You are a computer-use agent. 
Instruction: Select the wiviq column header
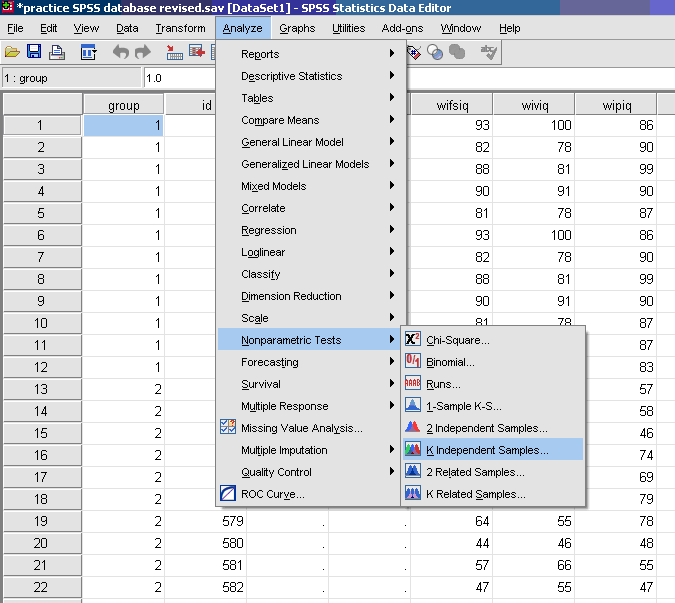click(x=534, y=105)
